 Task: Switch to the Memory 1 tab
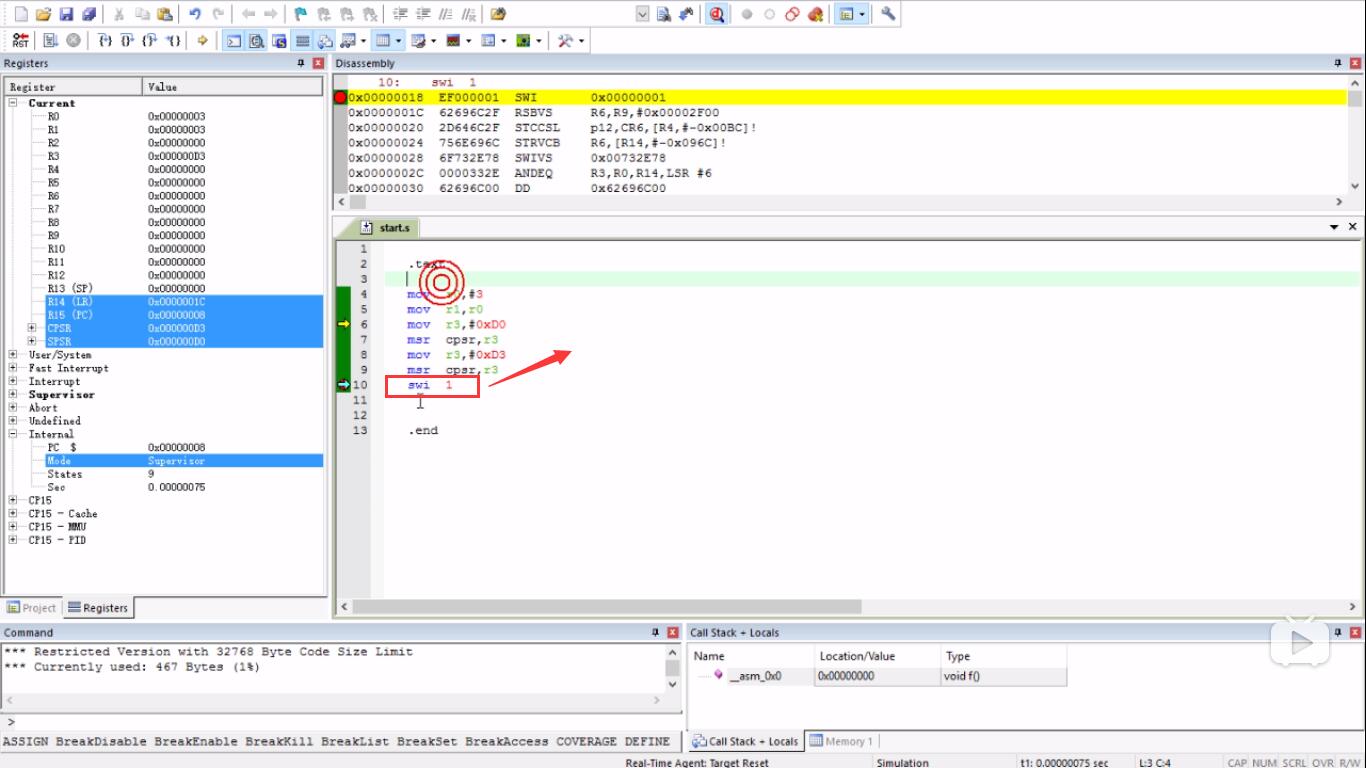point(842,741)
